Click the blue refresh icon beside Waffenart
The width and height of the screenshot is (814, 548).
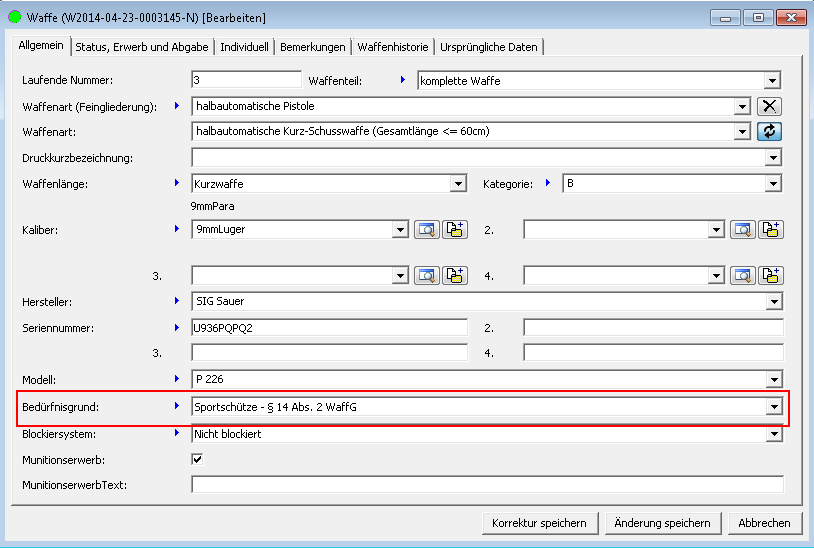point(768,131)
